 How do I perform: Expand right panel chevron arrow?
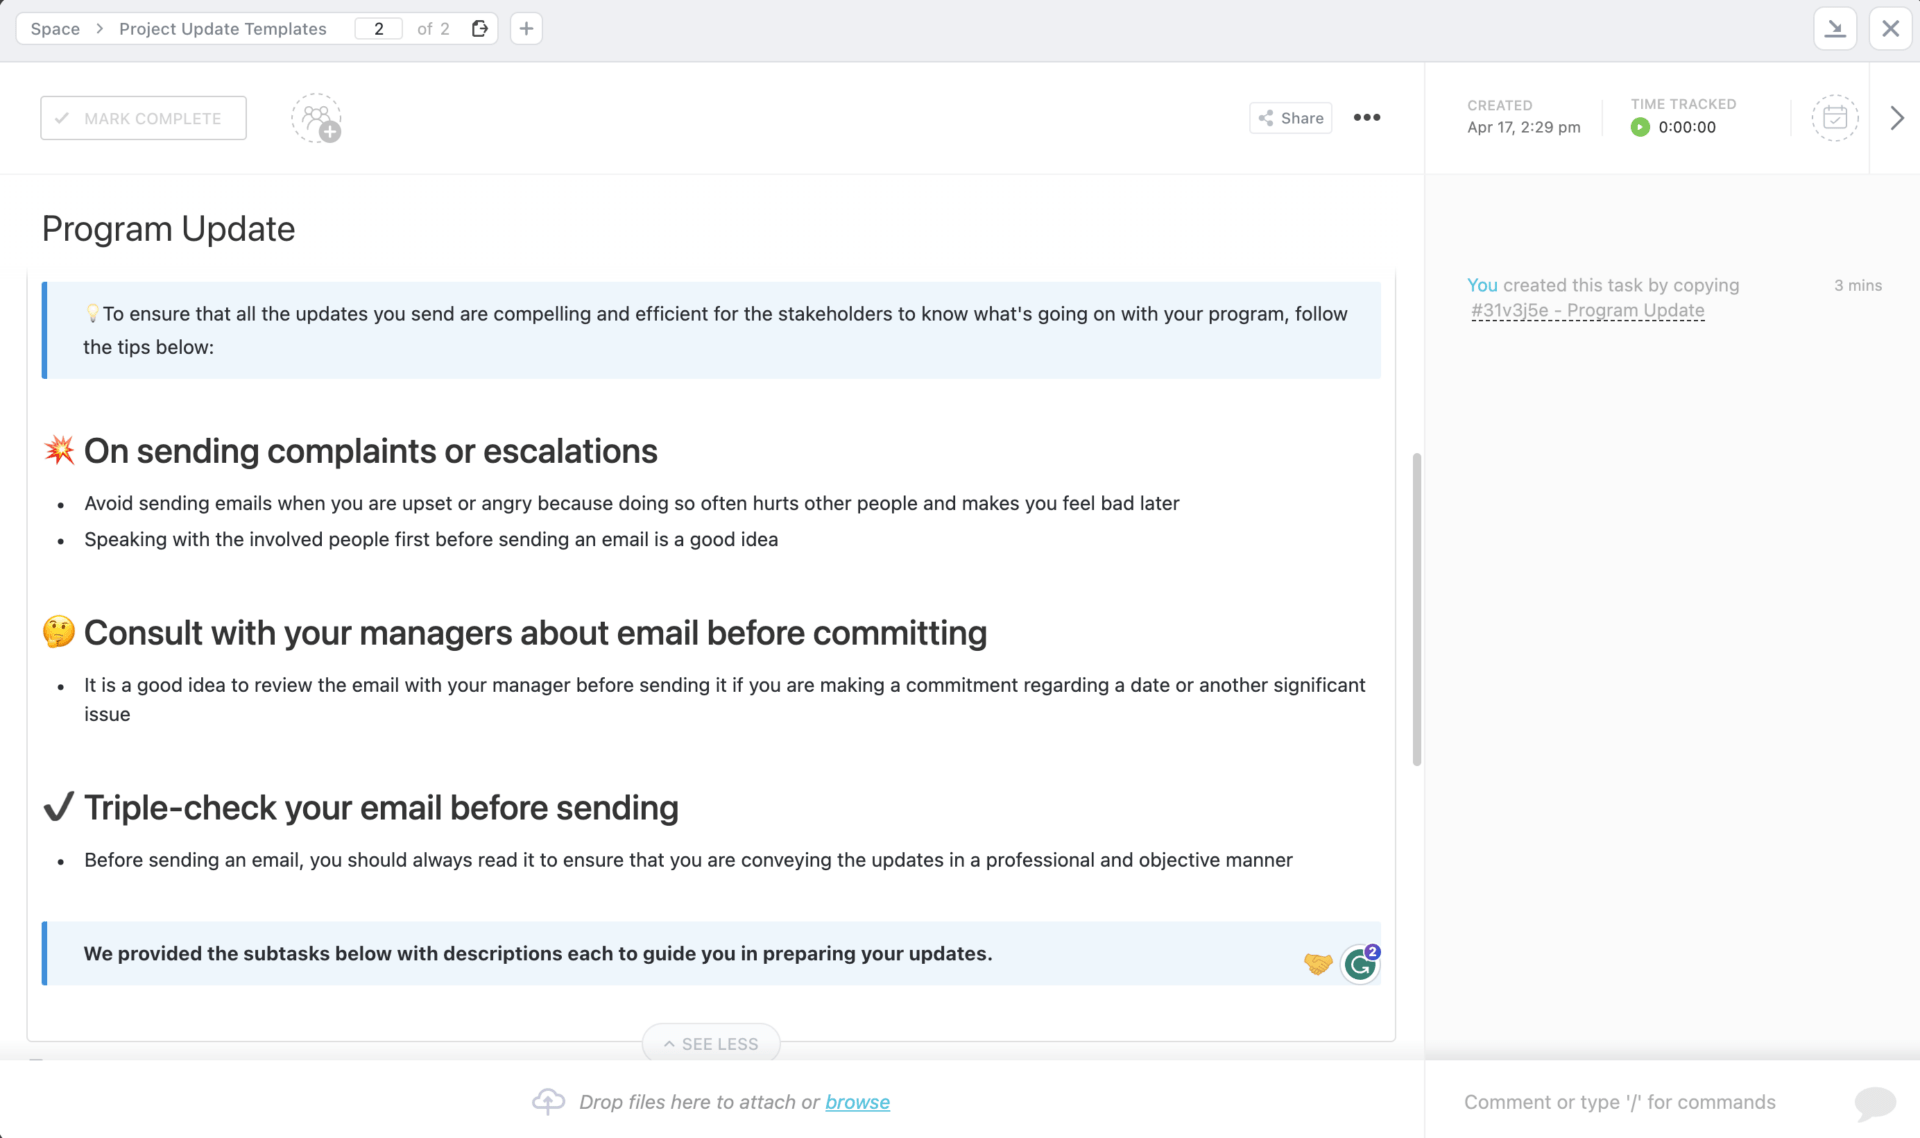coord(1897,118)
